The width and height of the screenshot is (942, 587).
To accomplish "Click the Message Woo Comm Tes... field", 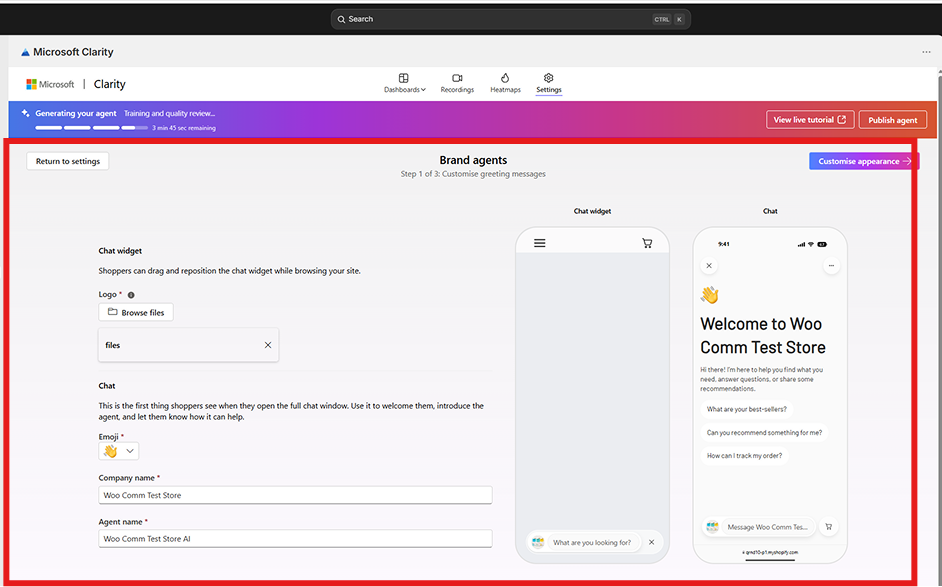I will (x=768, y=527).
